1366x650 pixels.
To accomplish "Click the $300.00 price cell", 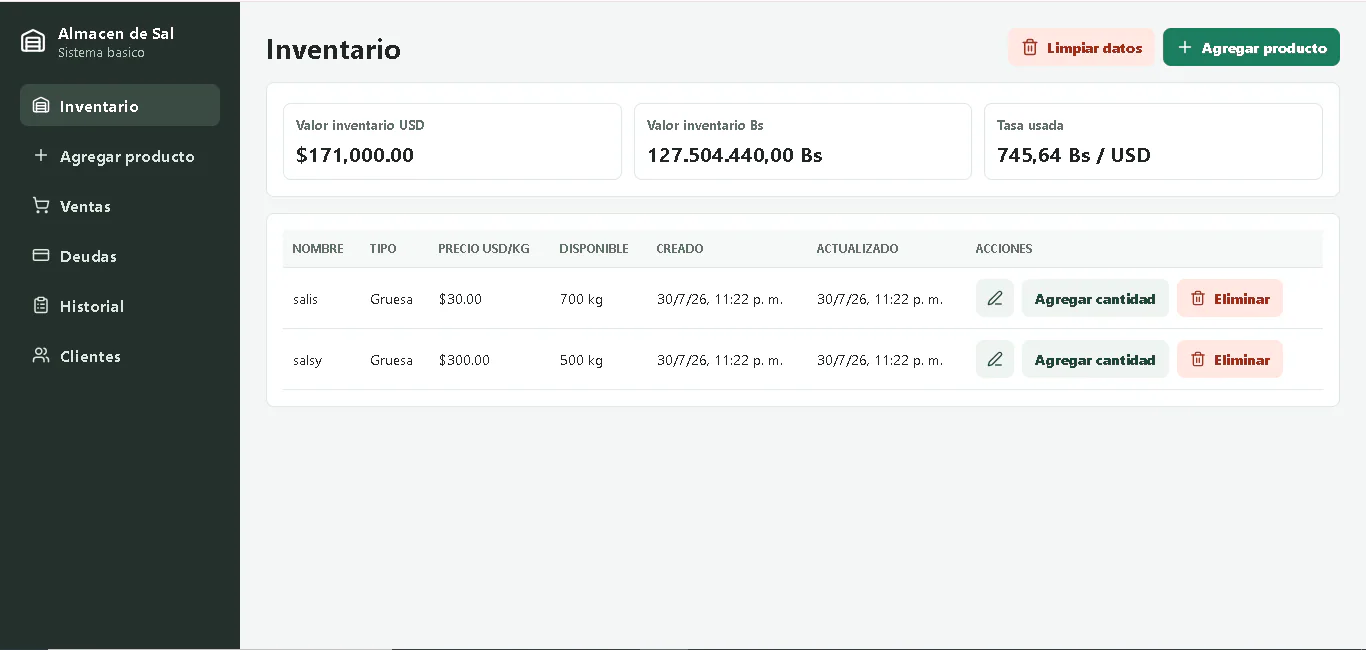I will pos(464,360).
